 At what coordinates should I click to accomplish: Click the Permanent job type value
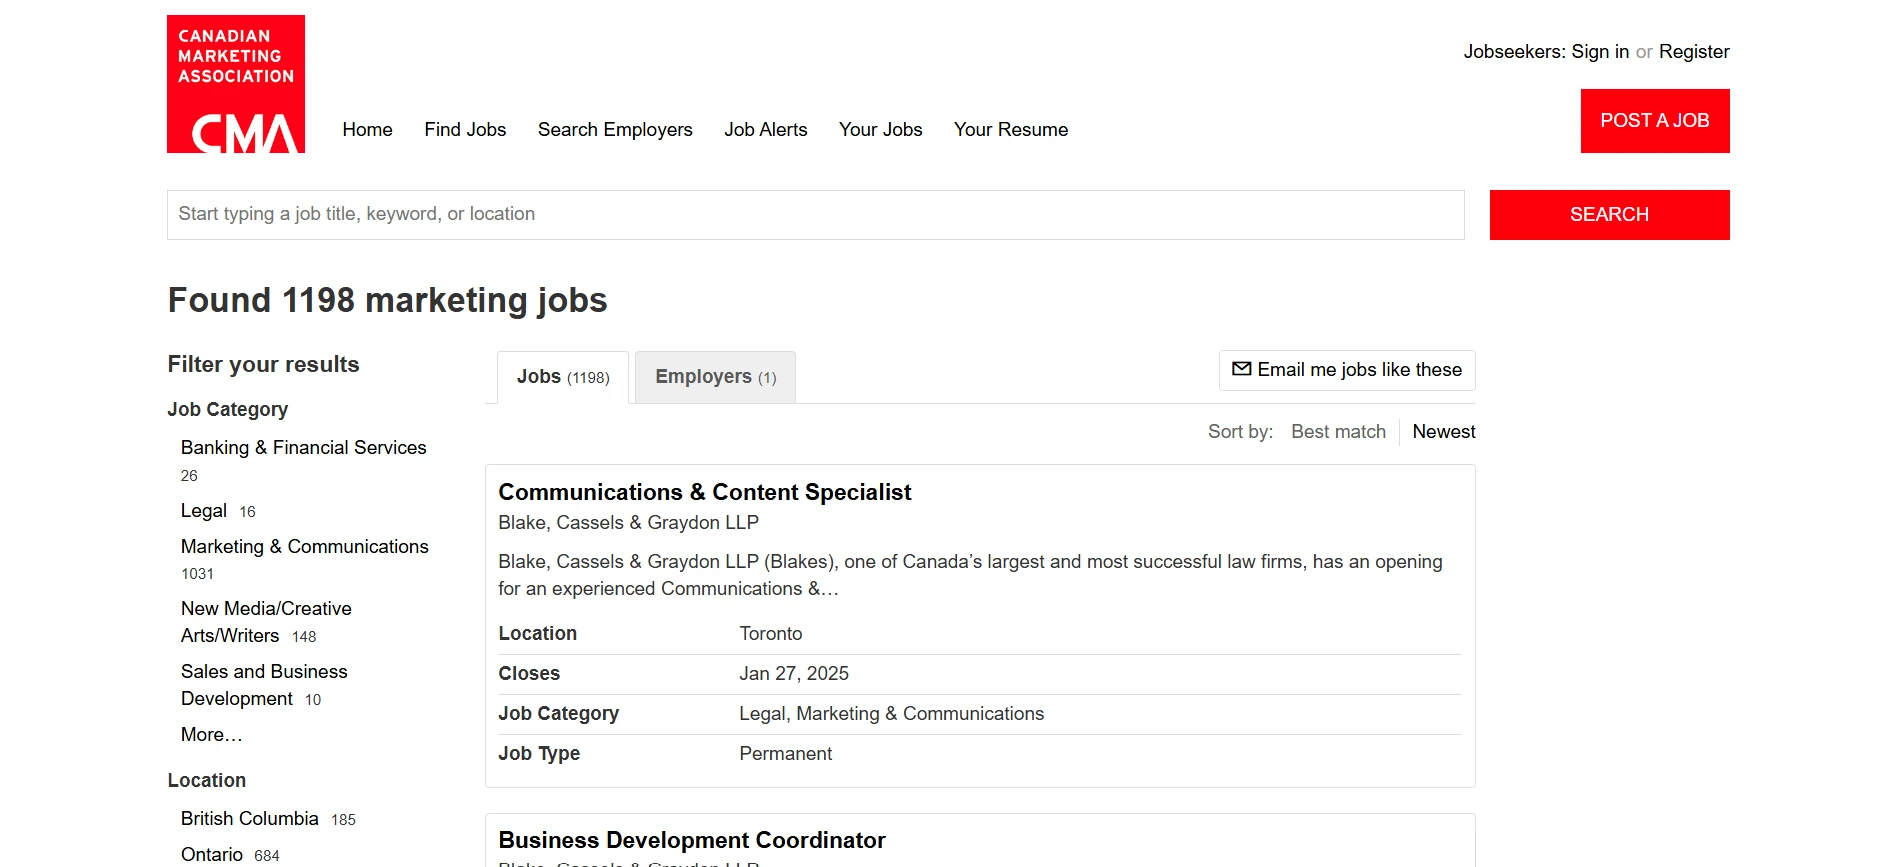786,753
